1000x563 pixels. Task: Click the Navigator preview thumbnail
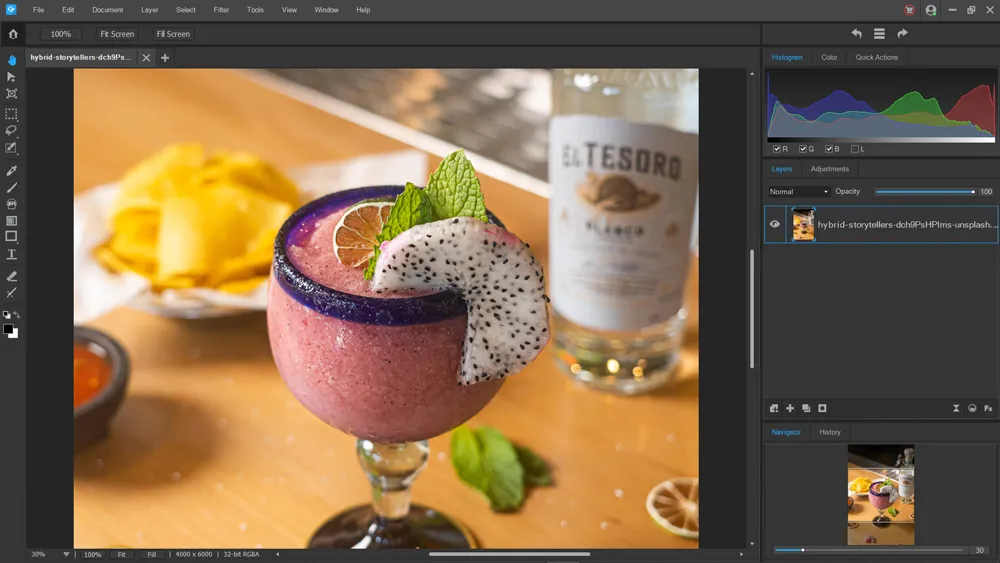coord(881,495)
